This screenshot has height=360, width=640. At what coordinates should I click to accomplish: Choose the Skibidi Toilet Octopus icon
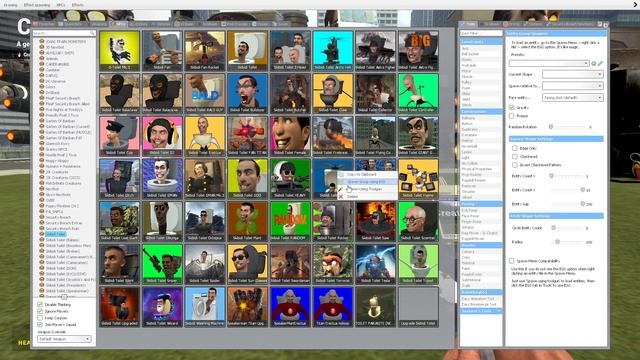click(x=204, y=221)
